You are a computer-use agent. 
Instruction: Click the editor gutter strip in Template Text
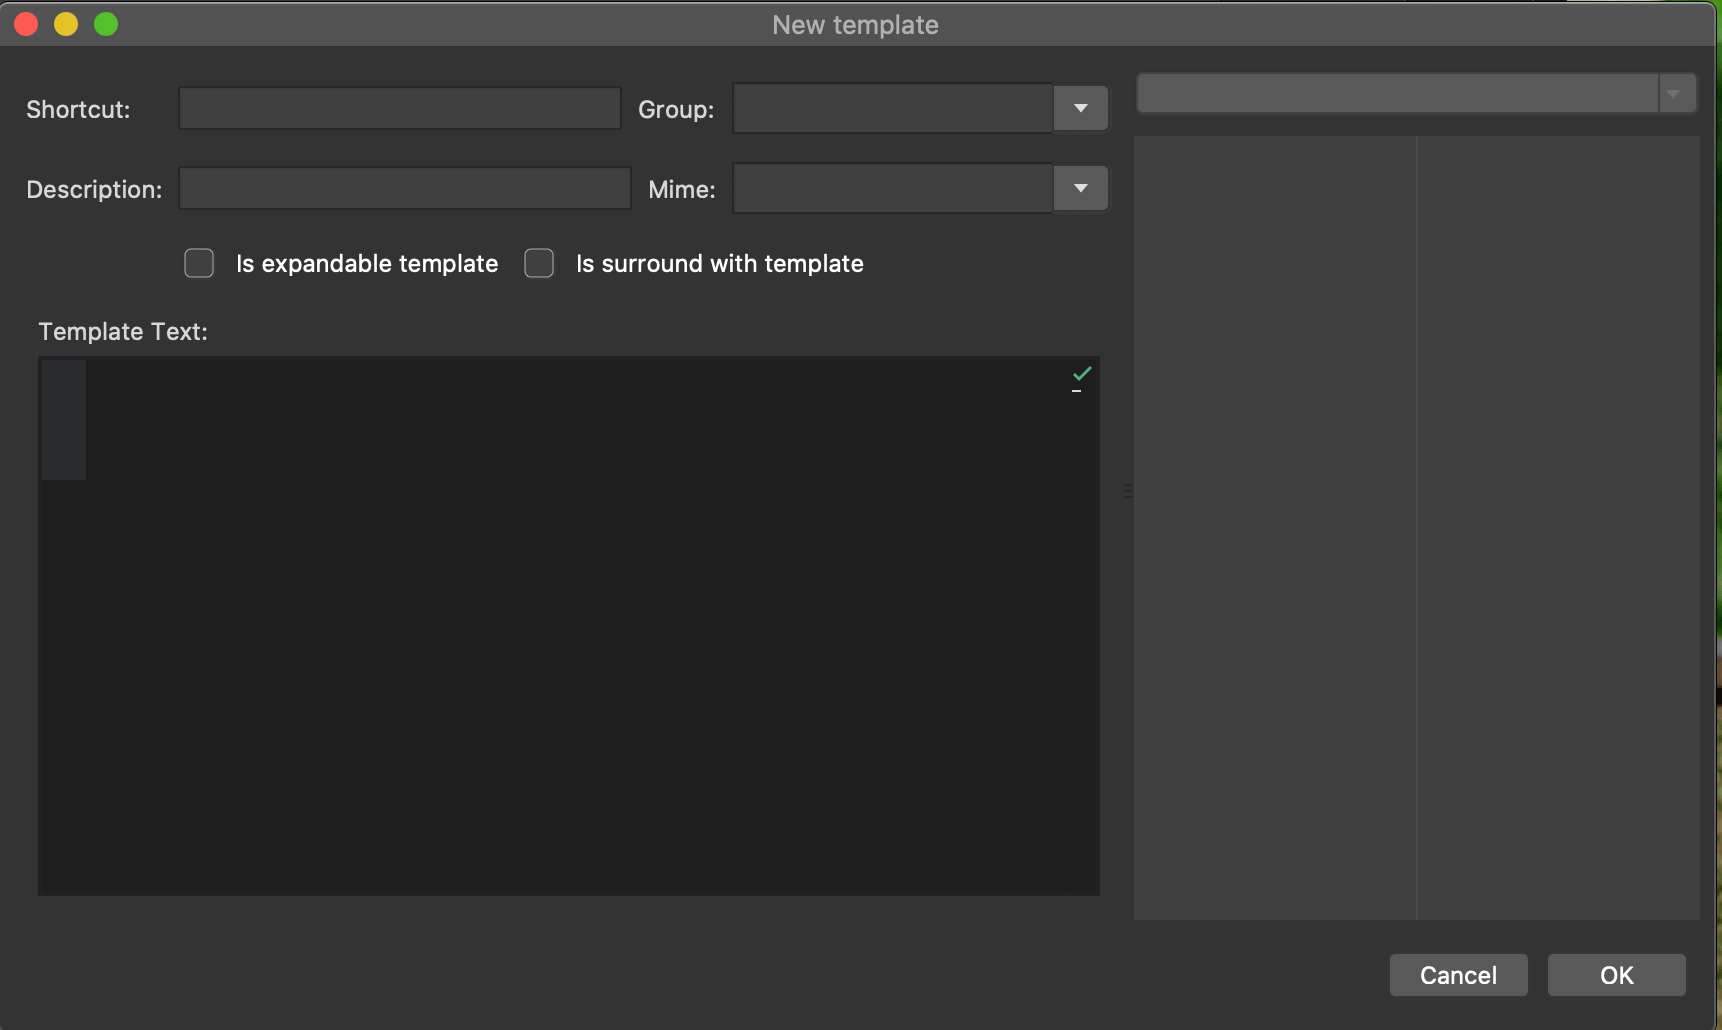[63, 420]
